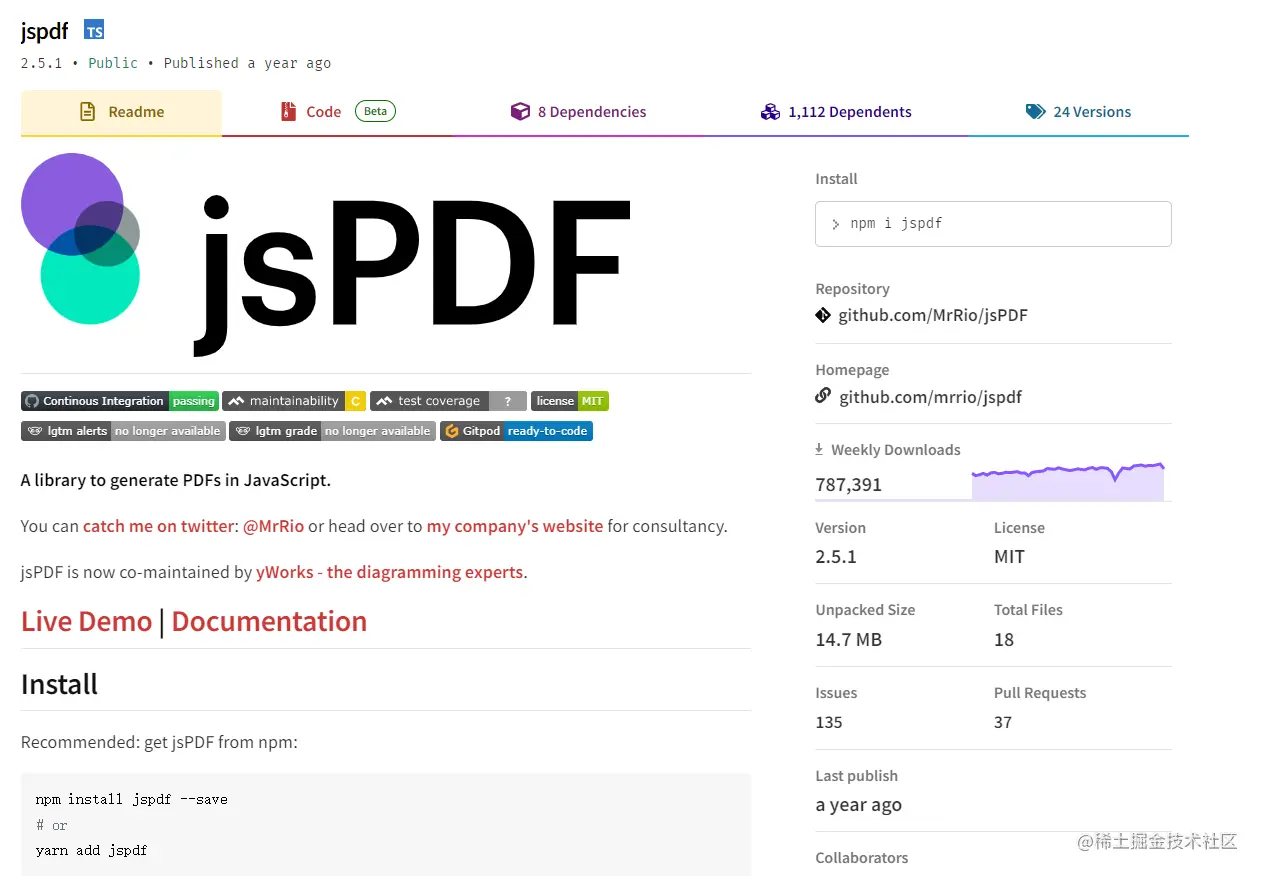Switch to the Code tab

pos(337,112)
